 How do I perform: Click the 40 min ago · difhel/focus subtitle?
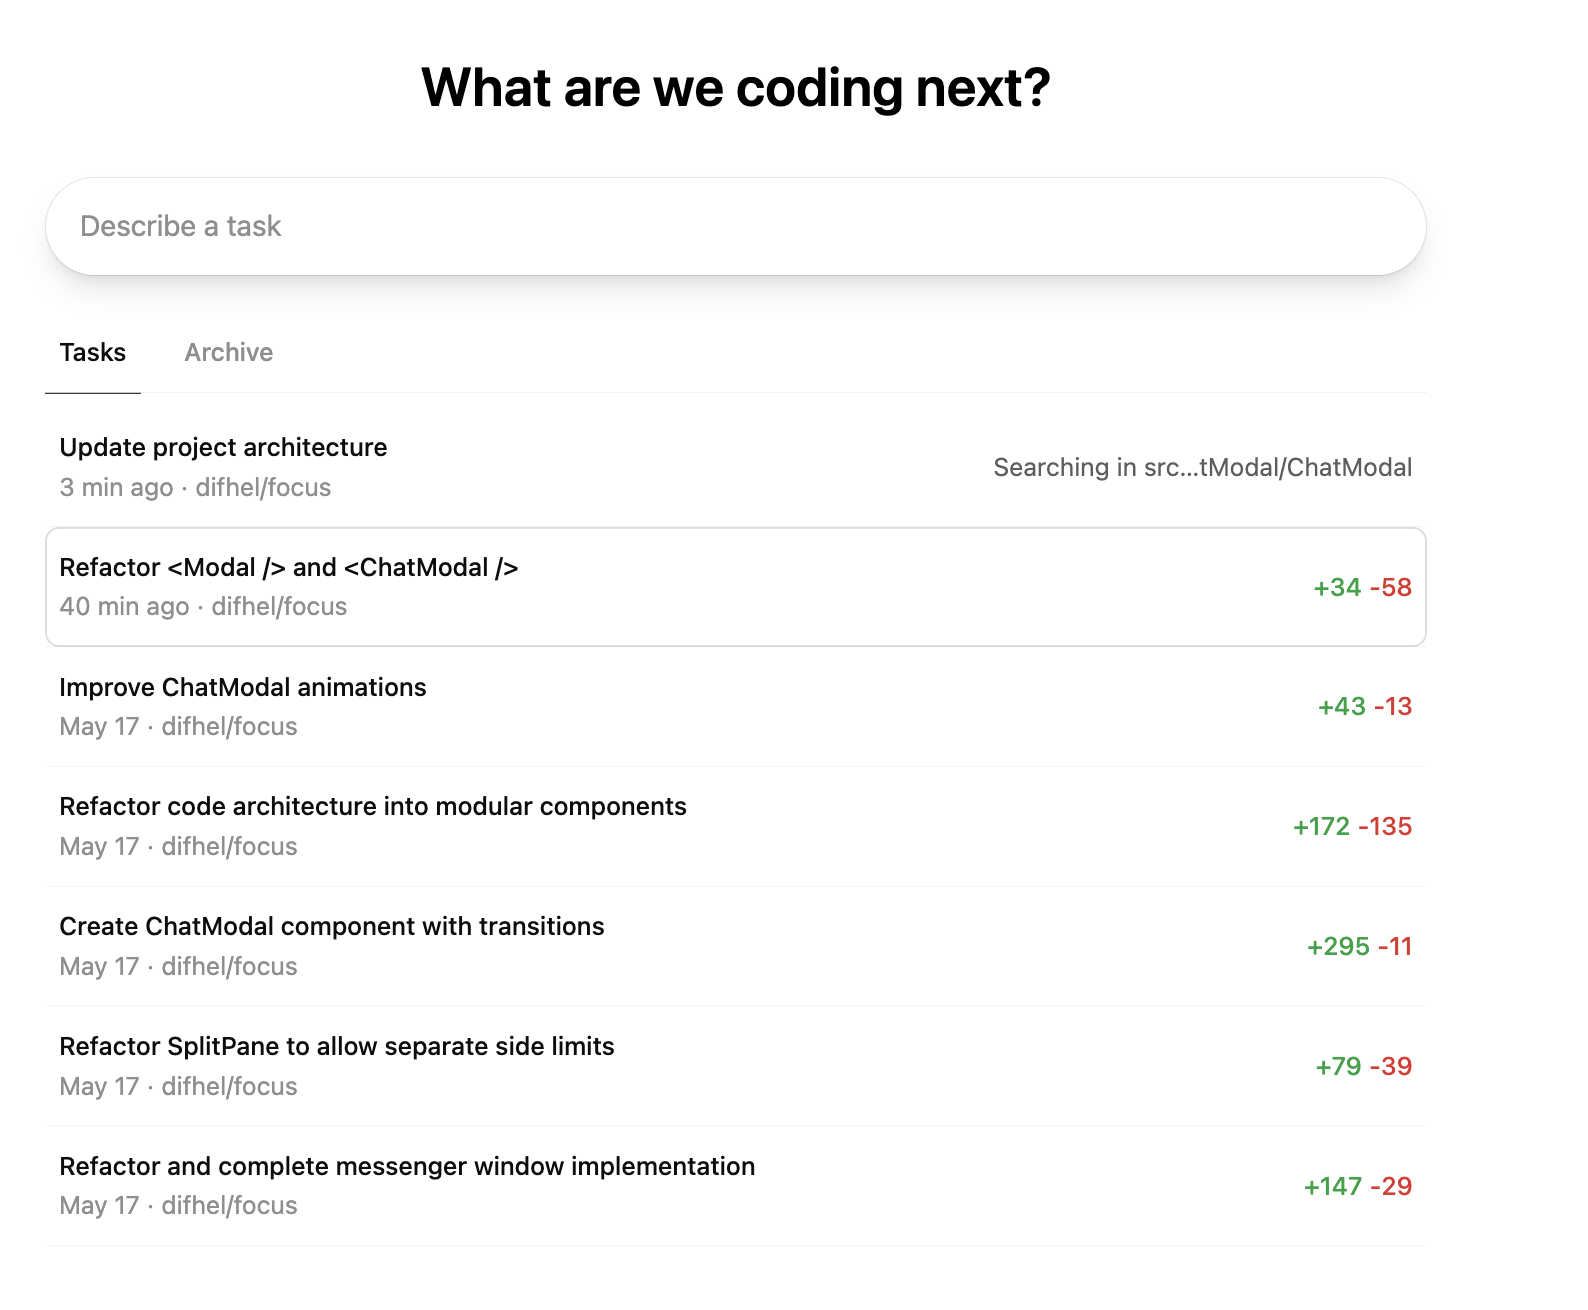click(203, 606)
